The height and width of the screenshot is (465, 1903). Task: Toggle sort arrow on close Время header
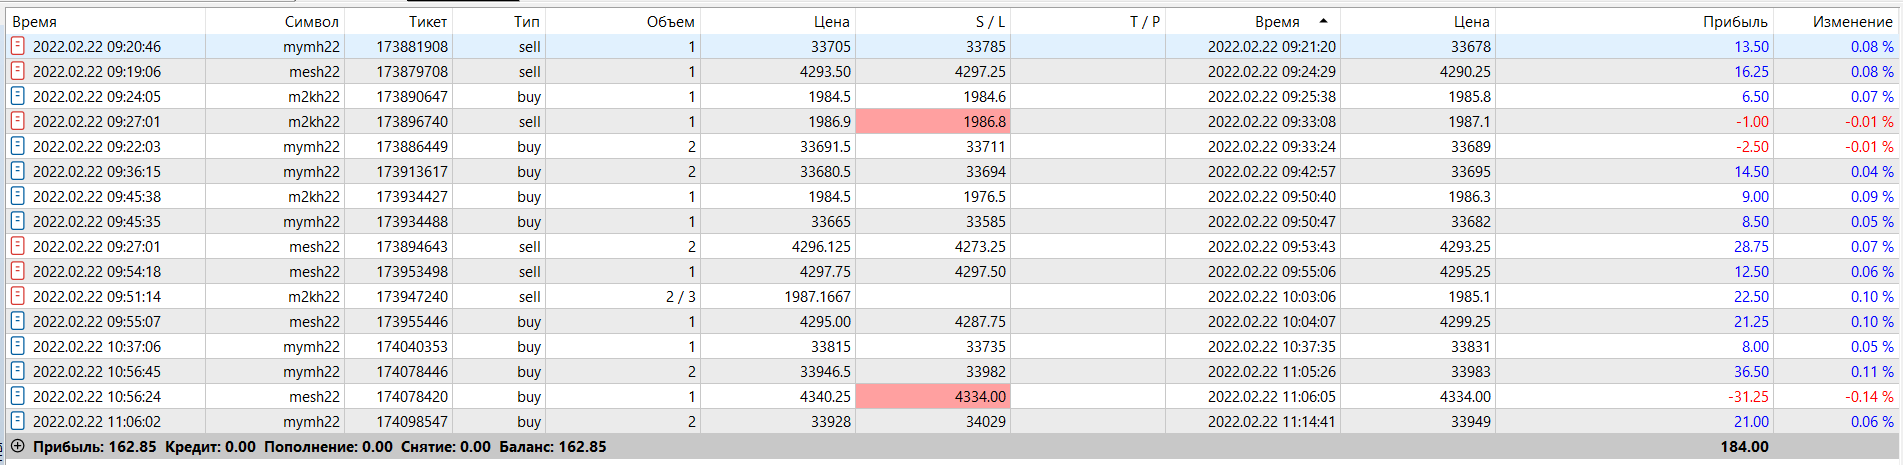coord(1323,21)
